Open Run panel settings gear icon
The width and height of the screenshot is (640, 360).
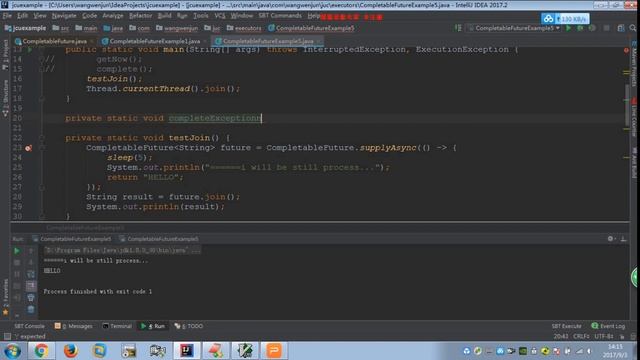(x=610, y=239)
